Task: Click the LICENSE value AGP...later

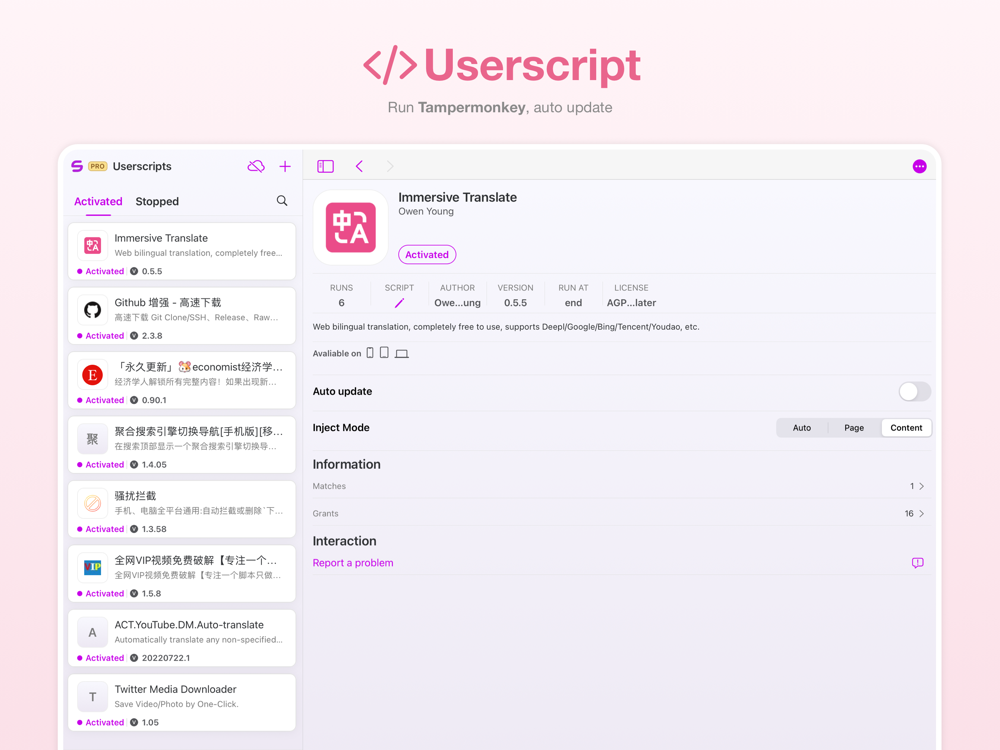Action: (631, 303)
